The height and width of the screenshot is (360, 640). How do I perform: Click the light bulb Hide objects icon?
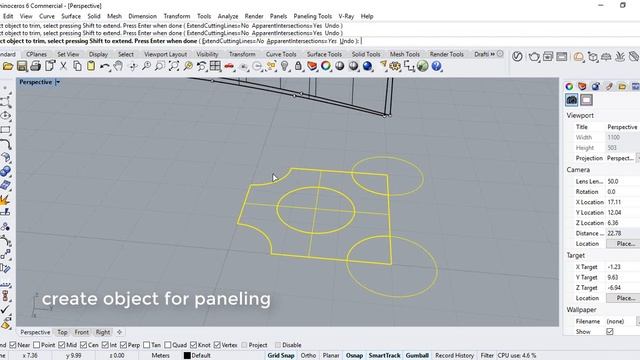click(284, 66)
